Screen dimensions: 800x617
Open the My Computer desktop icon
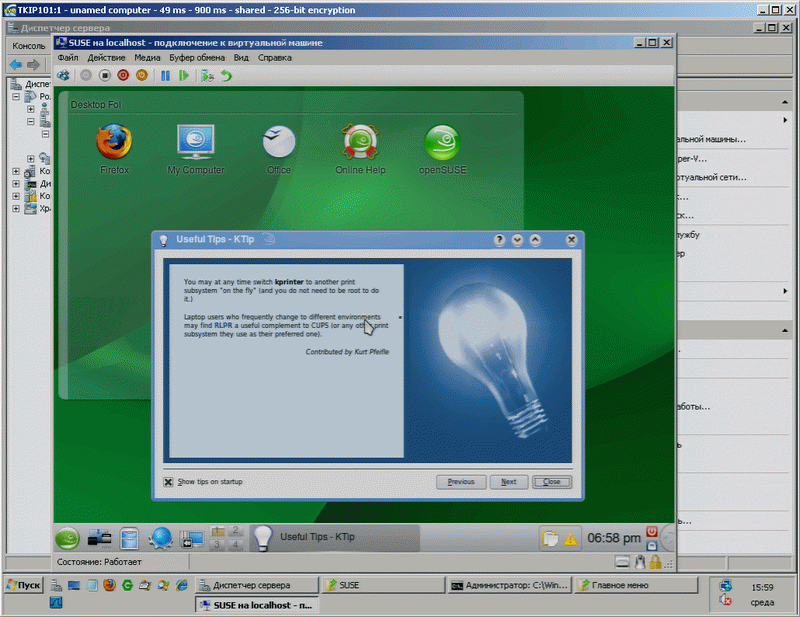click(196, 149)
